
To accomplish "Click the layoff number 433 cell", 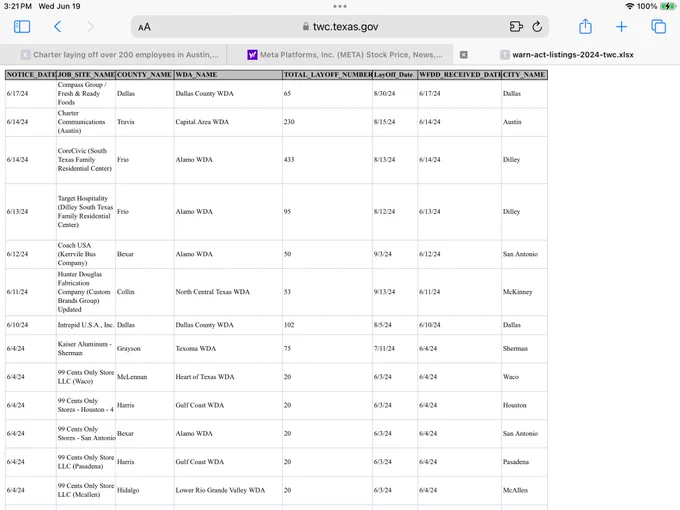I will point(327,160).
